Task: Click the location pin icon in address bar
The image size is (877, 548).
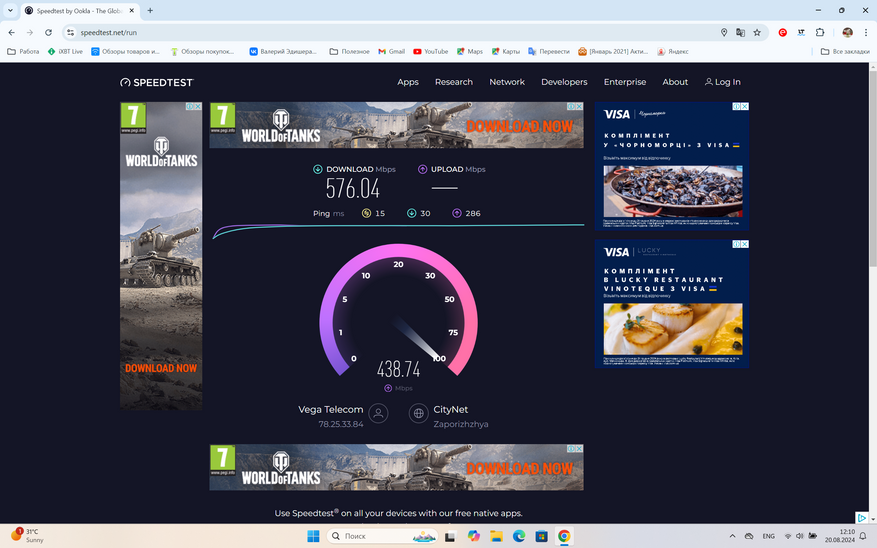Action: coord(724,32)
